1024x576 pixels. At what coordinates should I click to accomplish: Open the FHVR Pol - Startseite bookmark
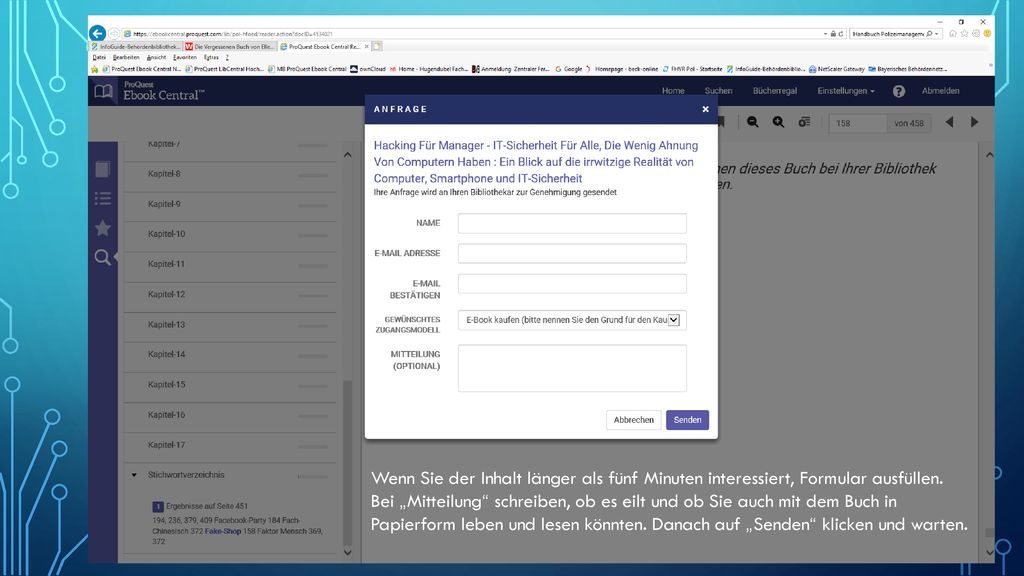(692, 69)
